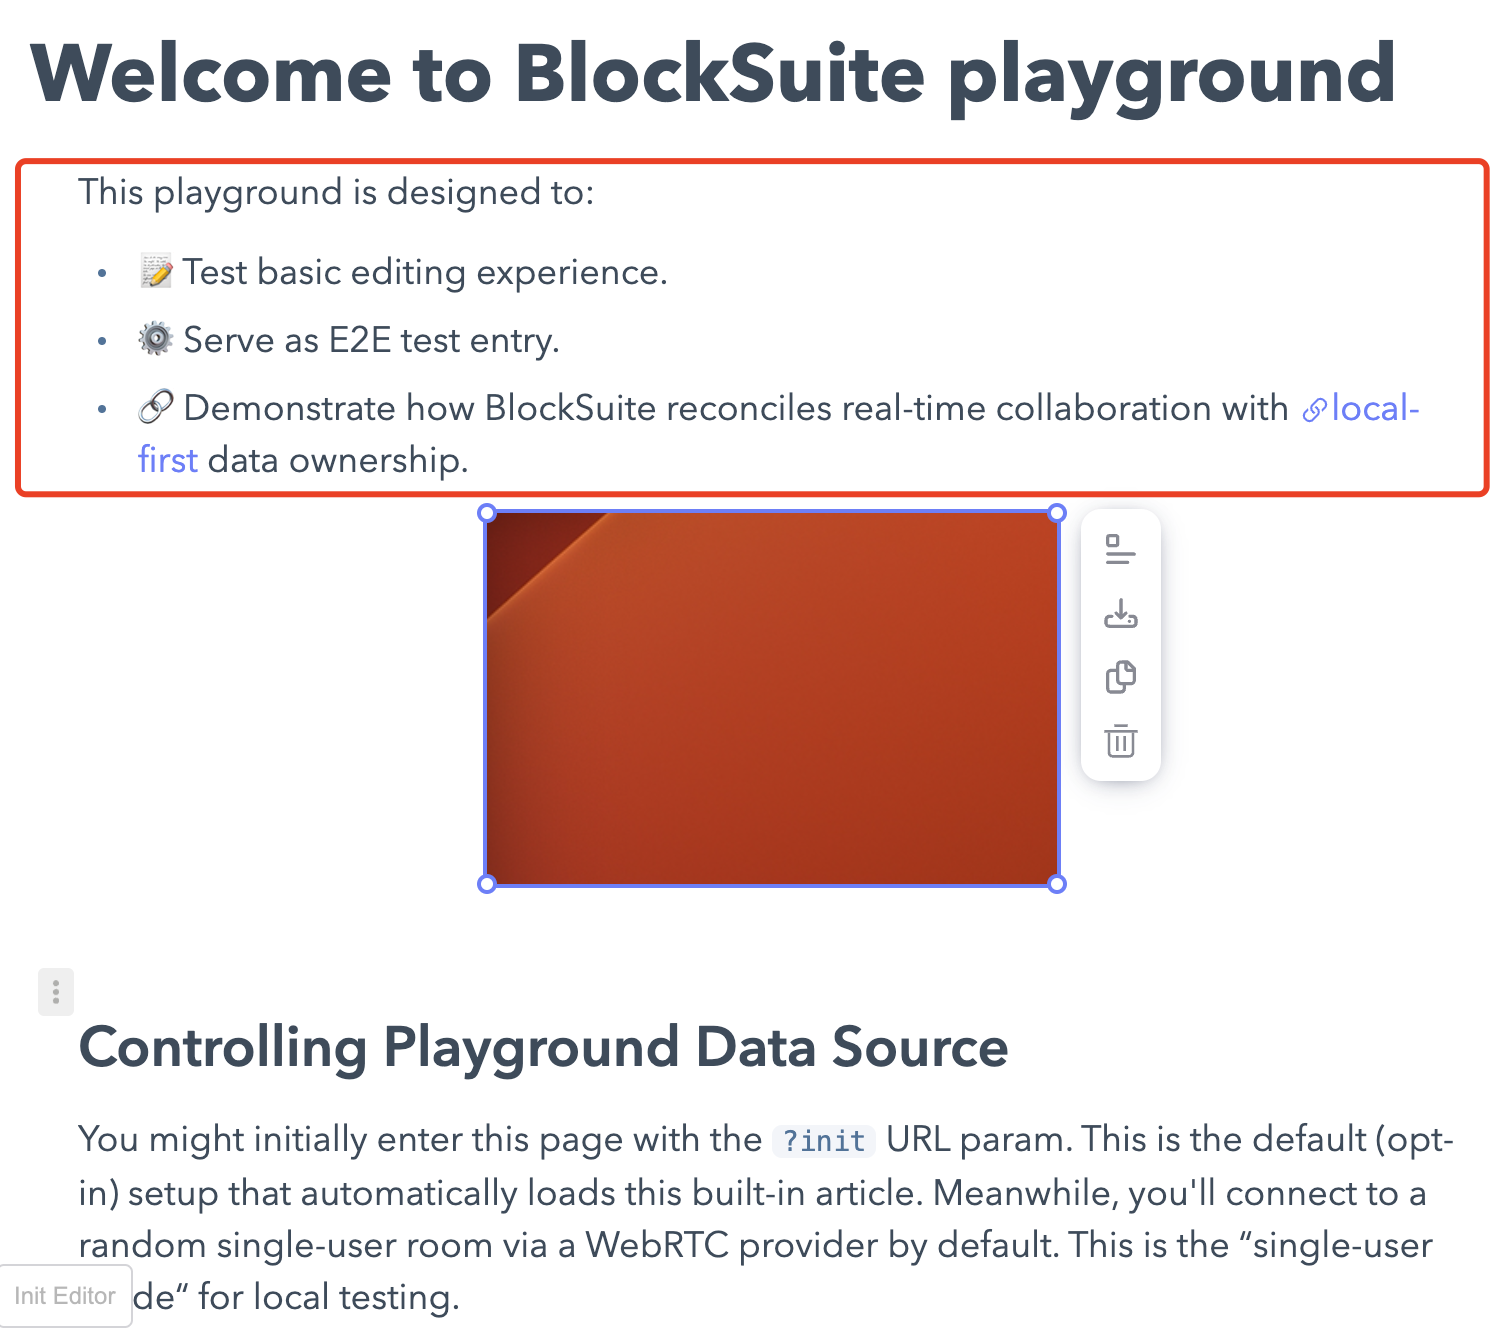Image resolution: width=1512 pixels, height=1328 pixels.
Task: Click the memo emoji in the first bullet
Action: click(x=156, y=270)
